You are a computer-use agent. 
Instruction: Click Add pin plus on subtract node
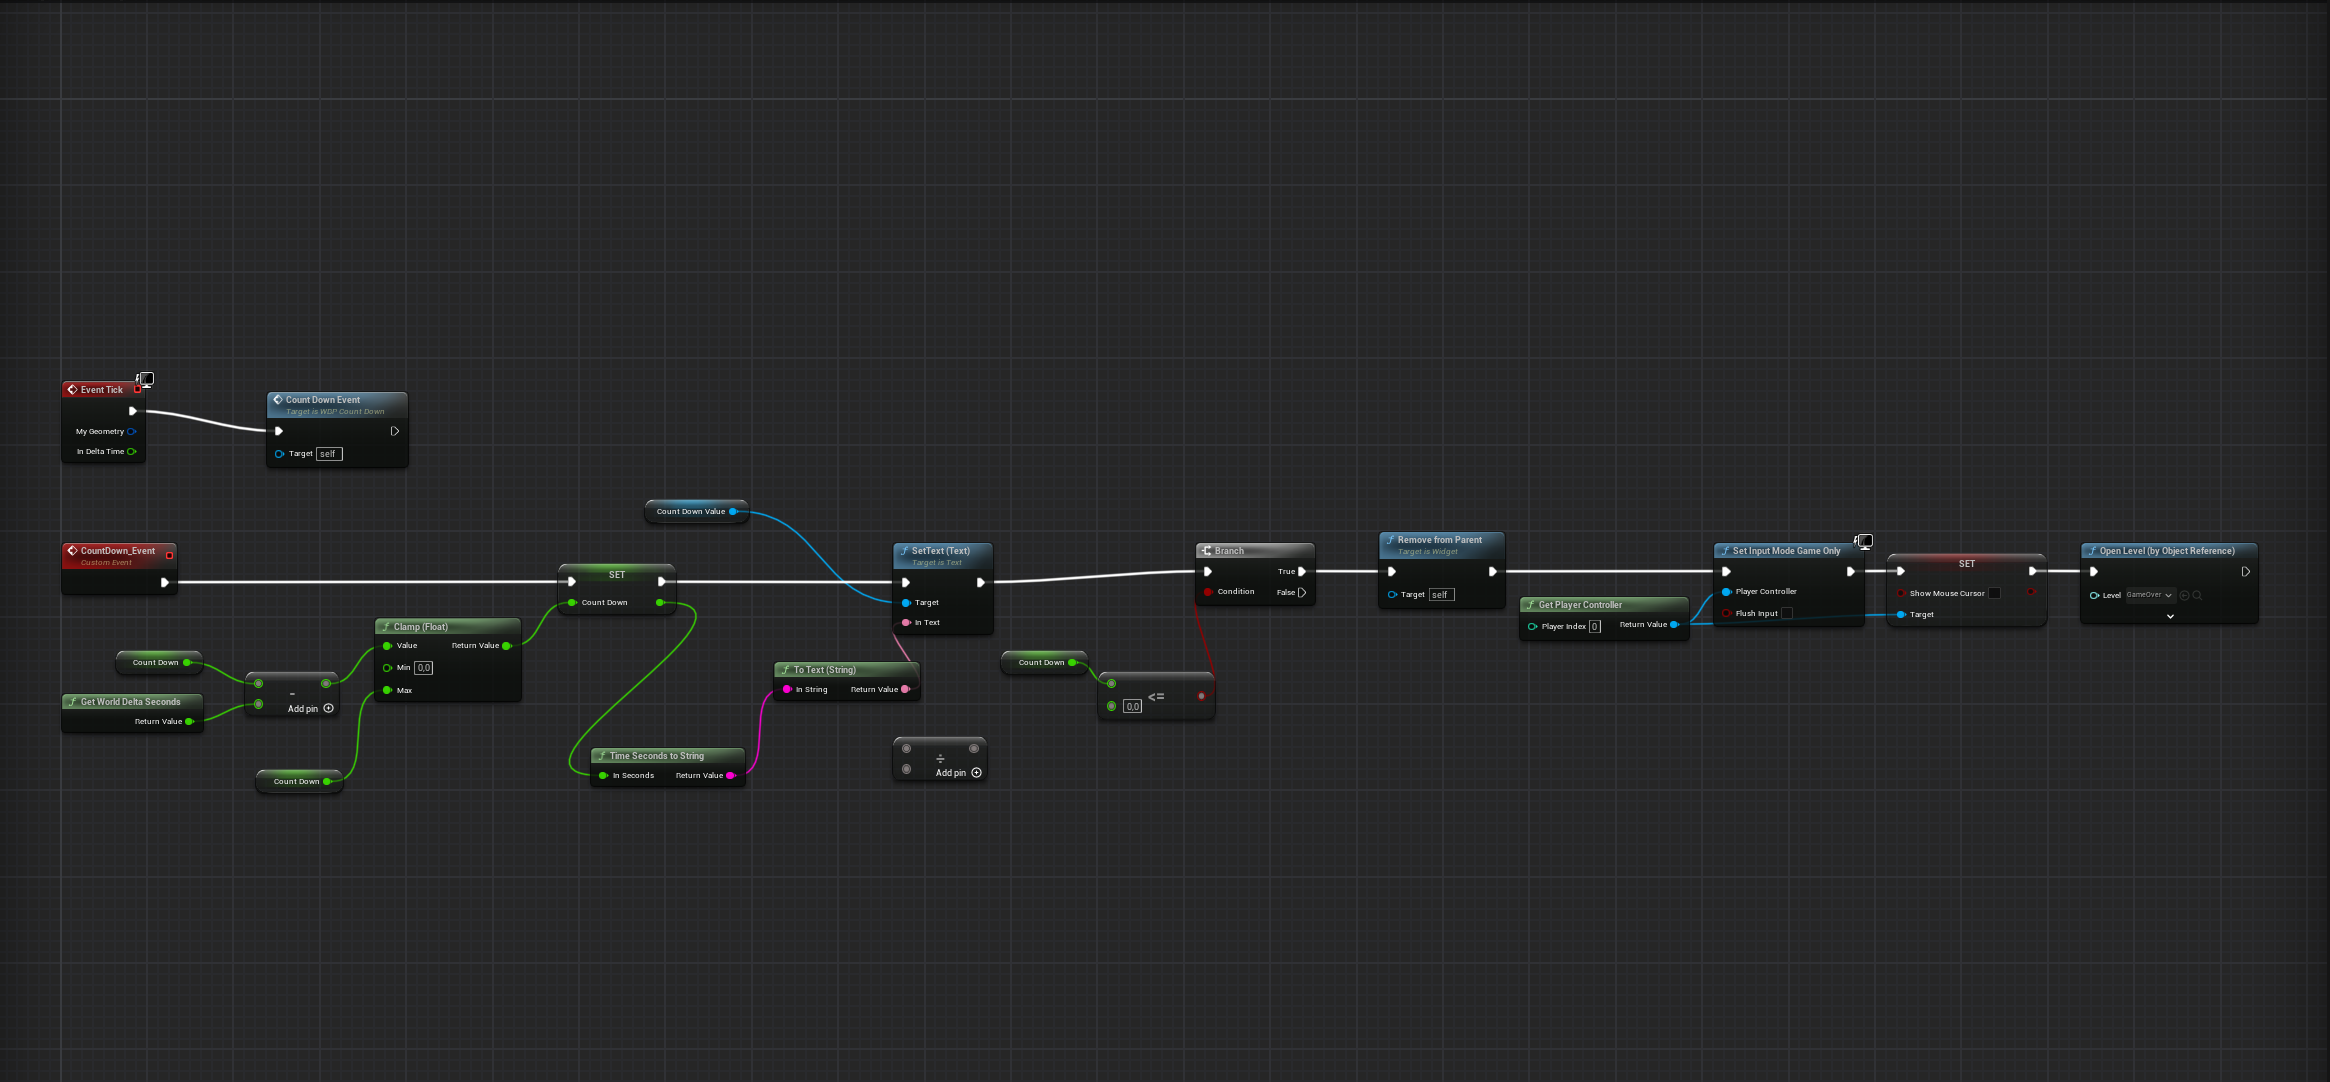[x=329, y=708]
